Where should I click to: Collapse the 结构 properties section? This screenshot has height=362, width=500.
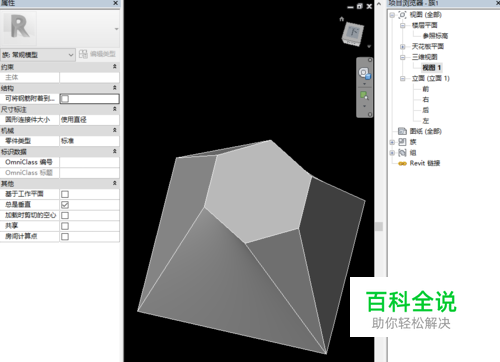tap(115, 88)
